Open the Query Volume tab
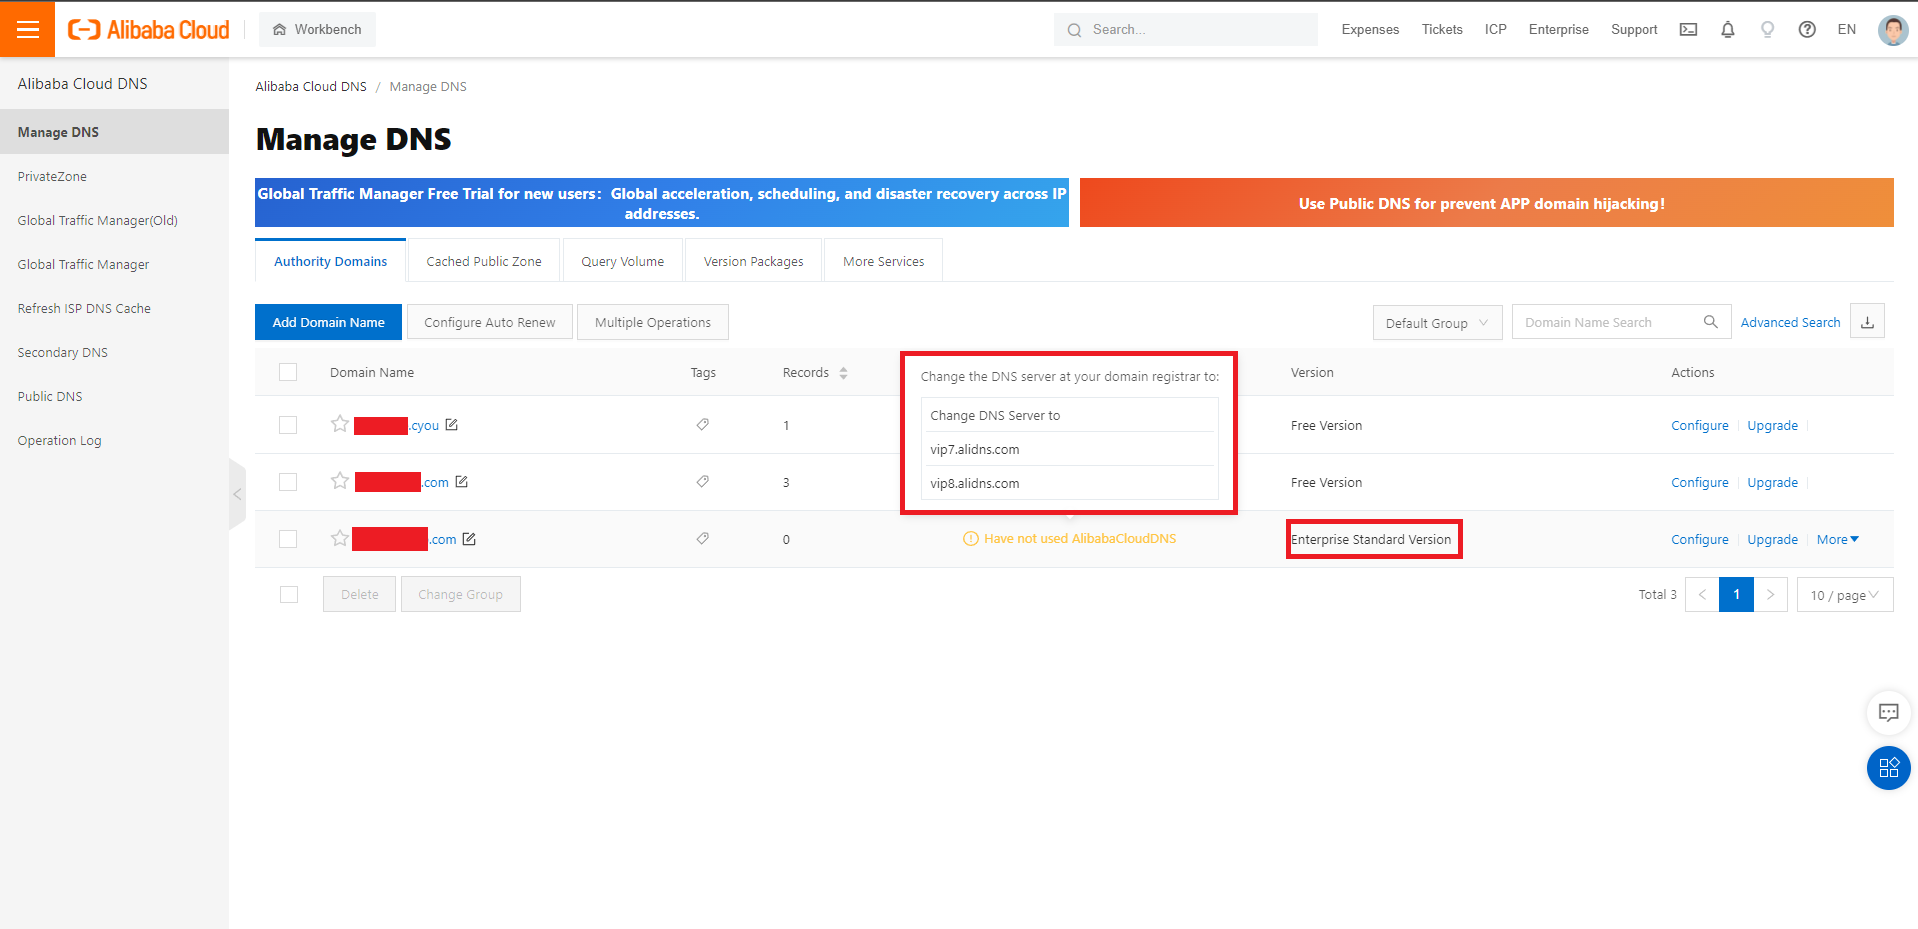The height and width of the screenshot is (929, 1918). click(622, 261)
